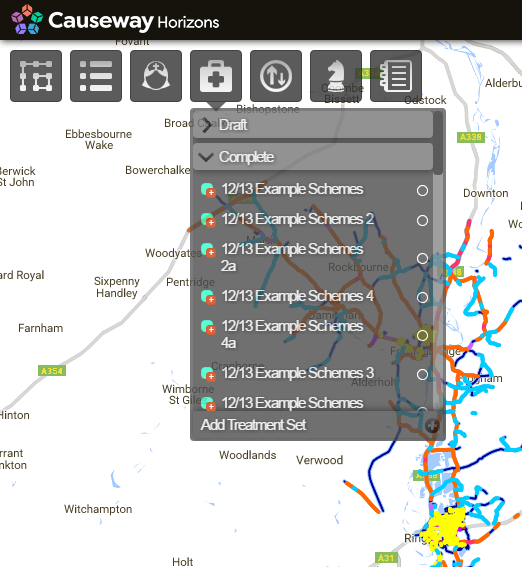
Task: Click treatment icon beside 12/13 Example Schemes 2
Action: point(209,220)
